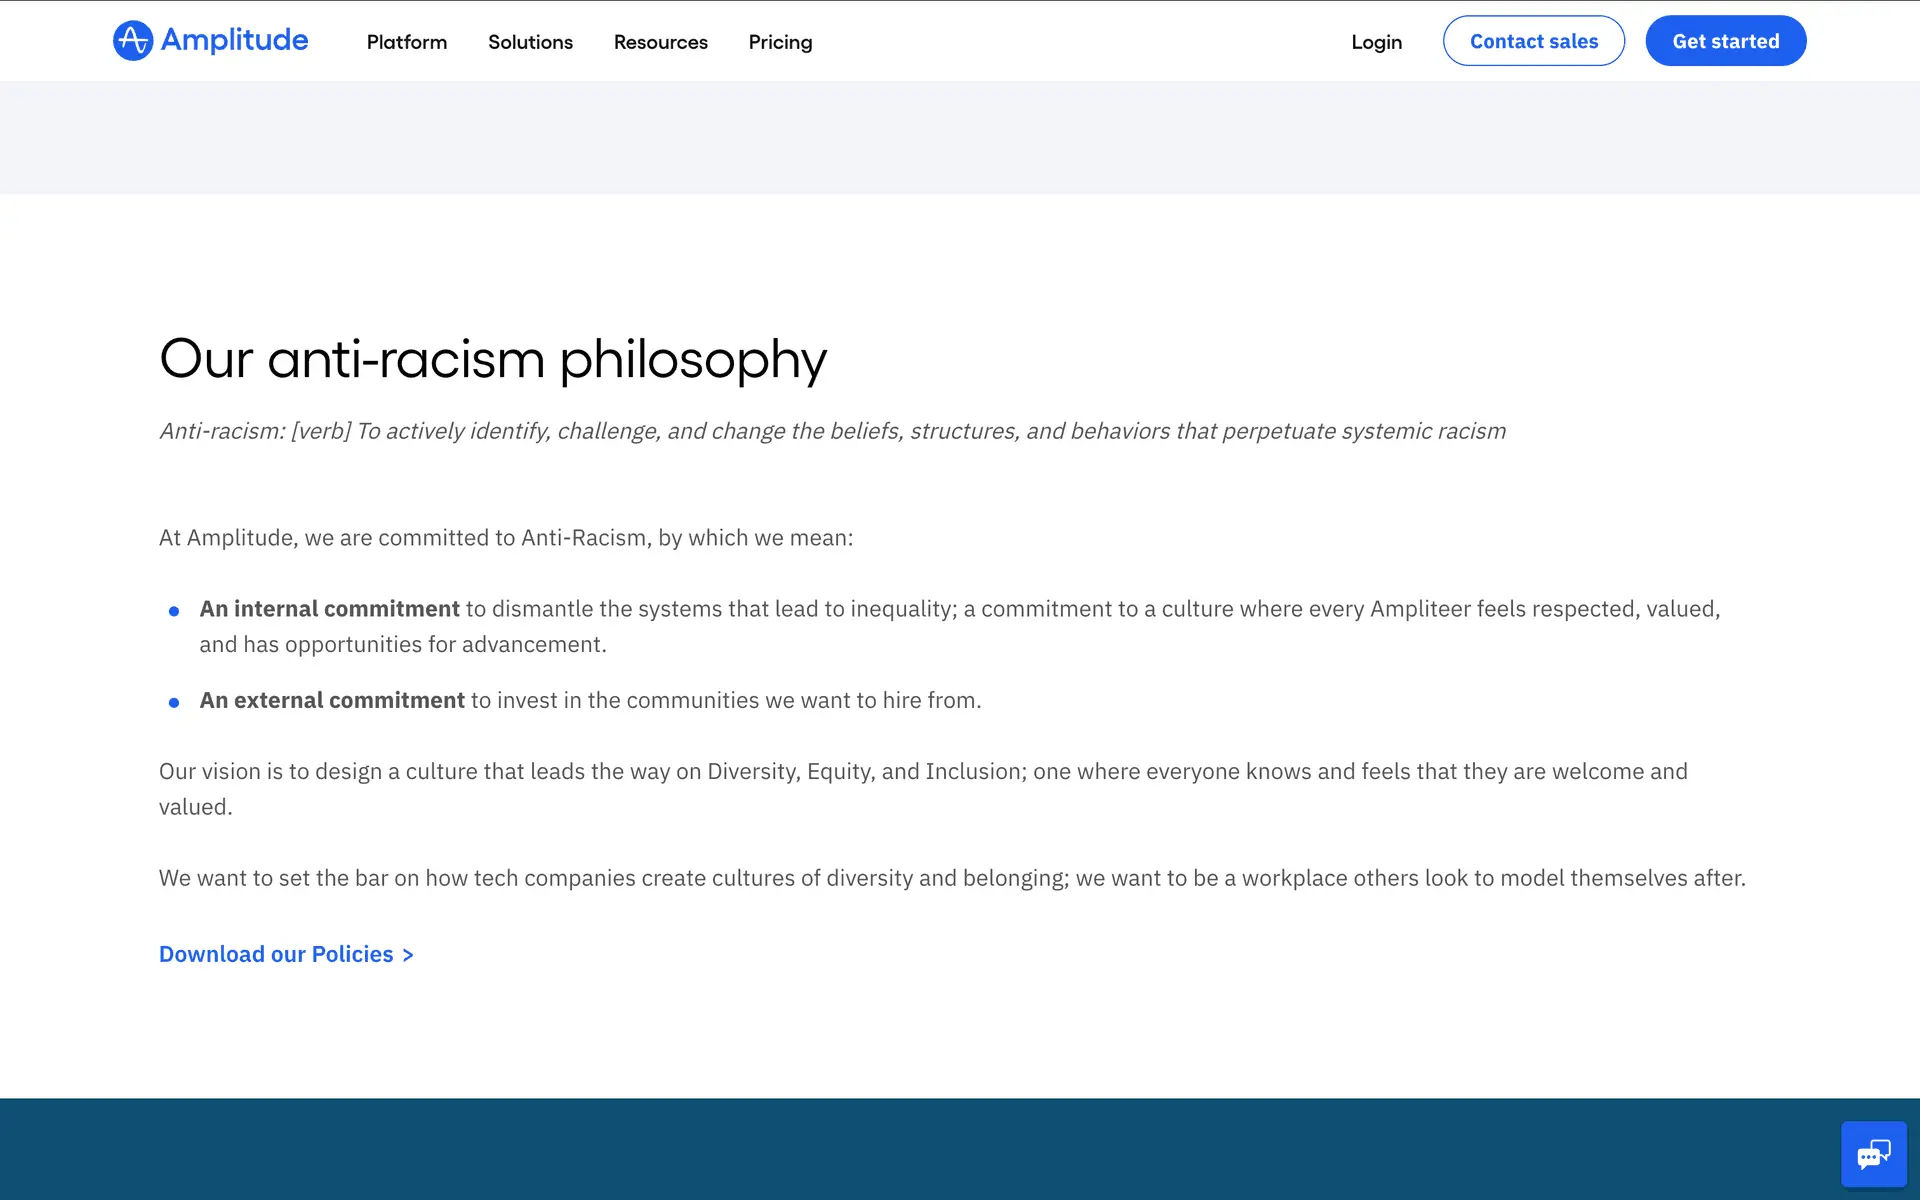Click the italic Anti-racism definition sentence

tap(832, 431)
